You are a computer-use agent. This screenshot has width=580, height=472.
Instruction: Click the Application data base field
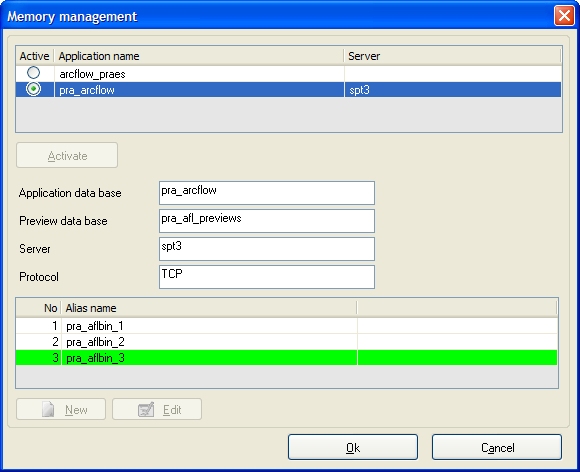coord(267,193)
